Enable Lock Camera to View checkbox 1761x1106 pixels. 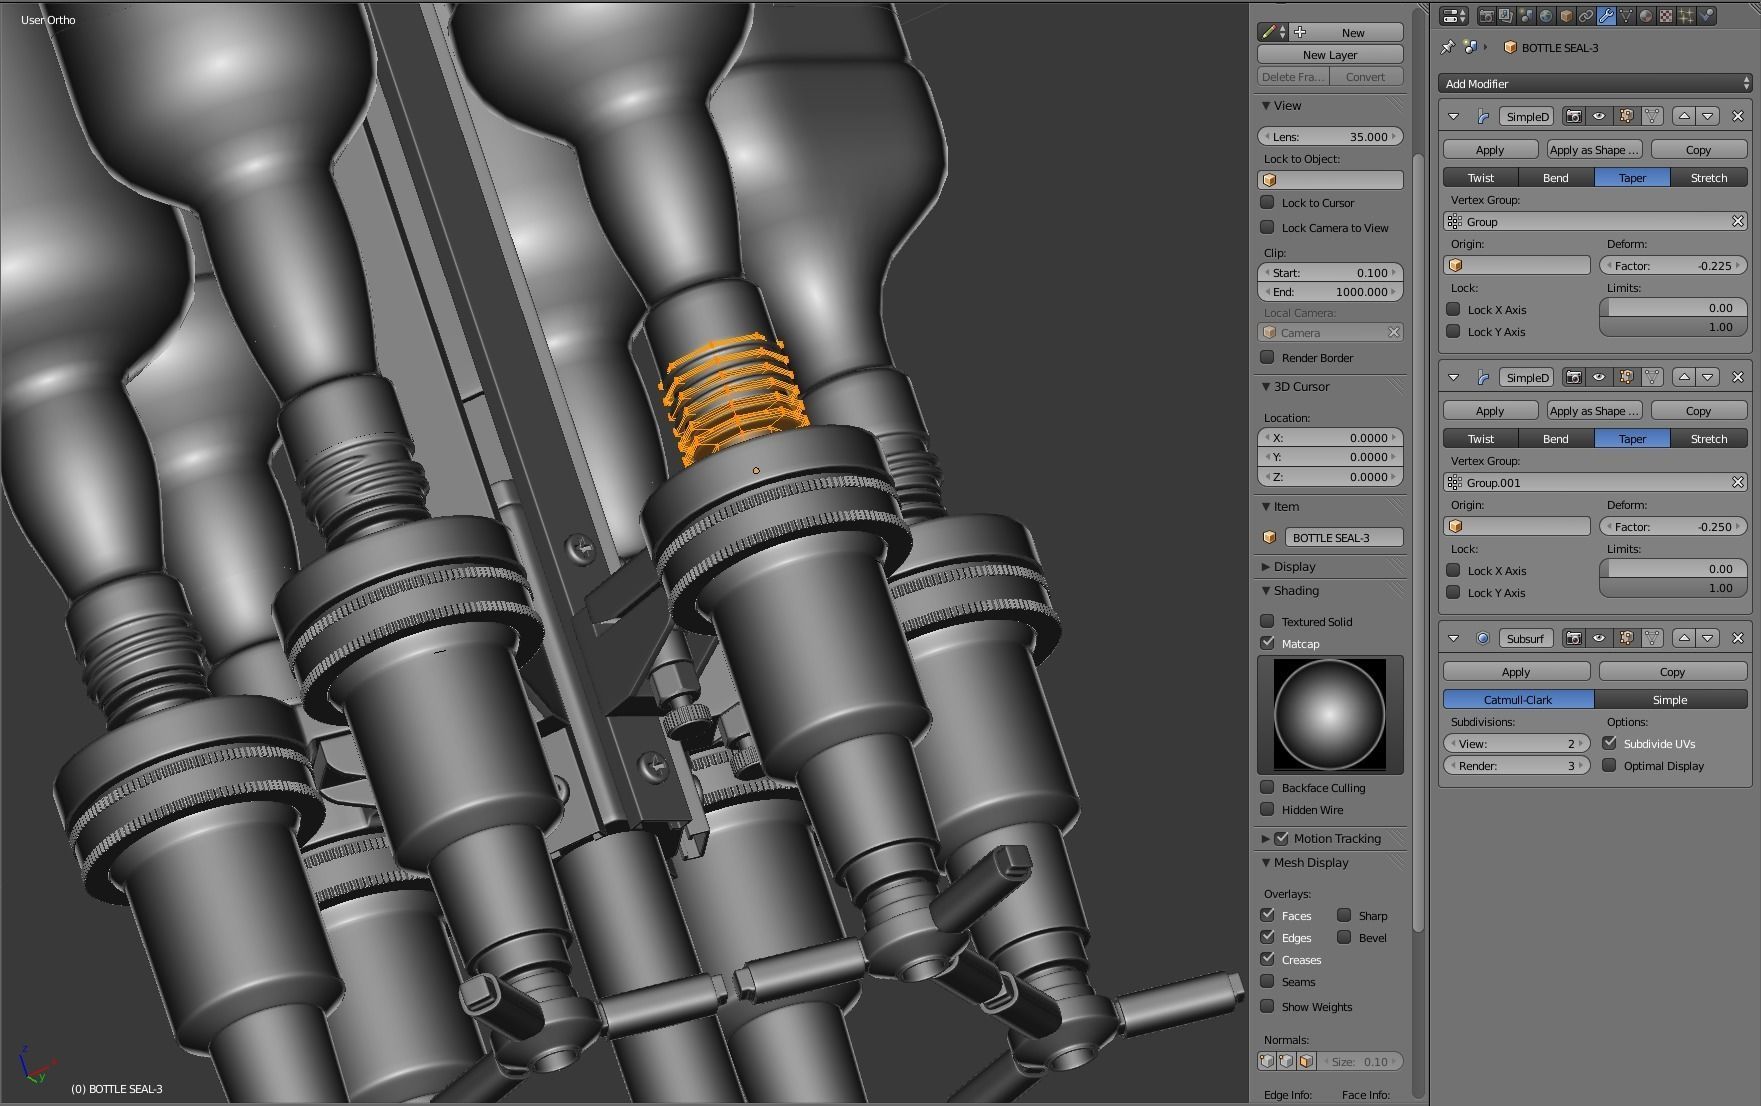[x=1268, y=227]
